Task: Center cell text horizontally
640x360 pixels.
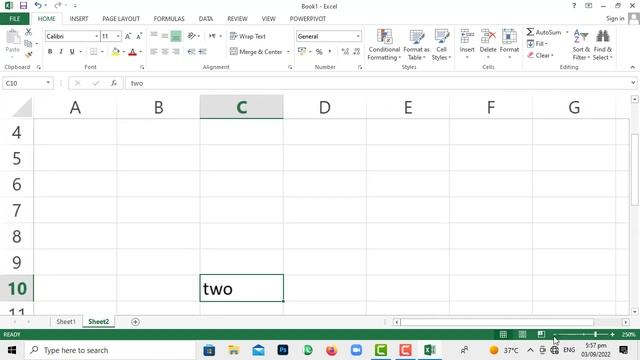Action: (164, 51)
